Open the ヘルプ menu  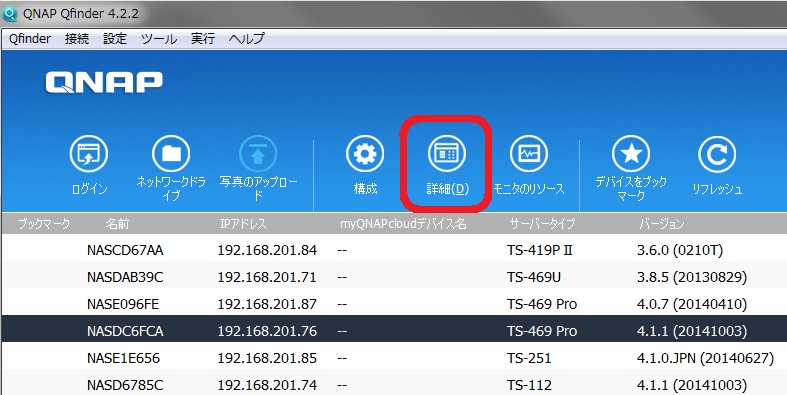[246, 39]
